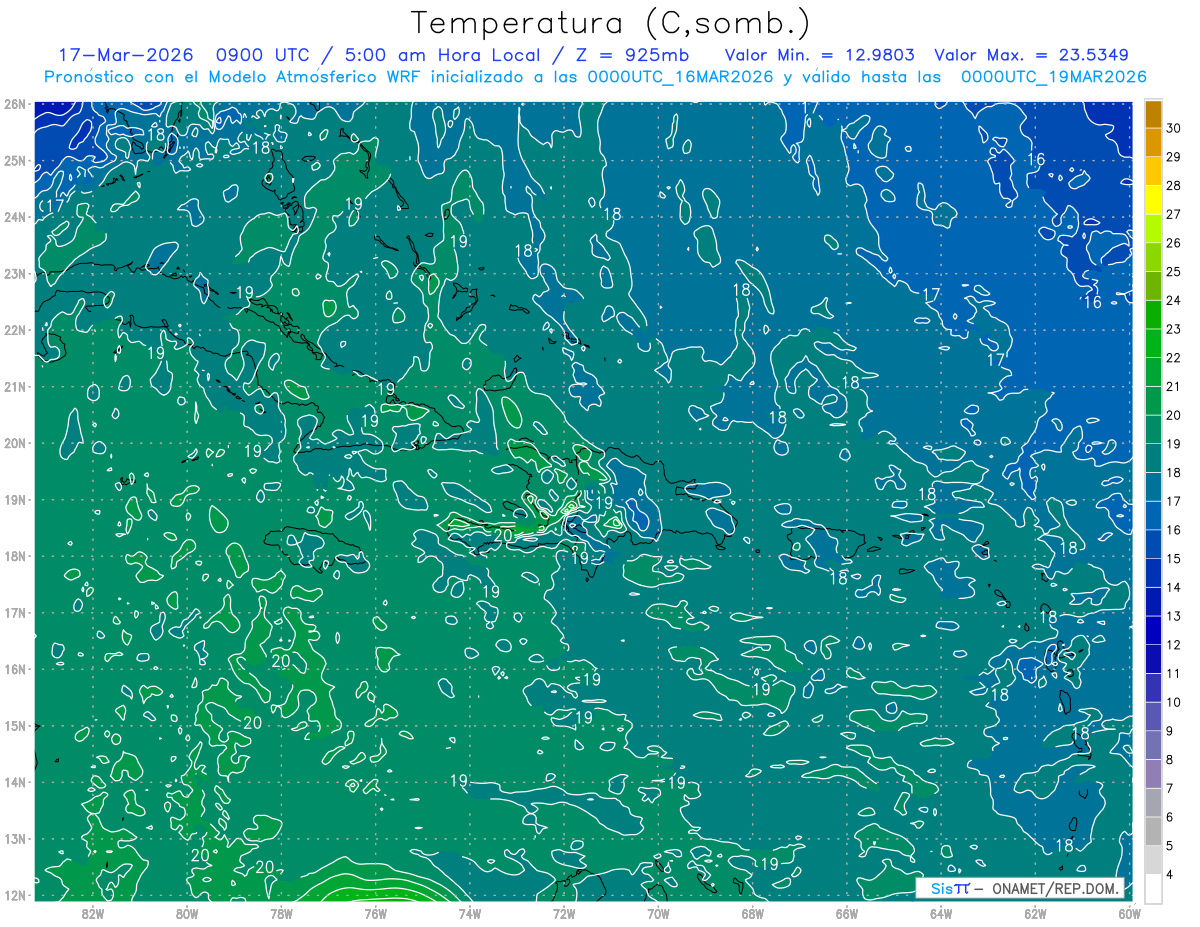Screen dimensions: 1200x927
Task: Click the 23N latitude axis label
Action: click(x=15, y=274)
